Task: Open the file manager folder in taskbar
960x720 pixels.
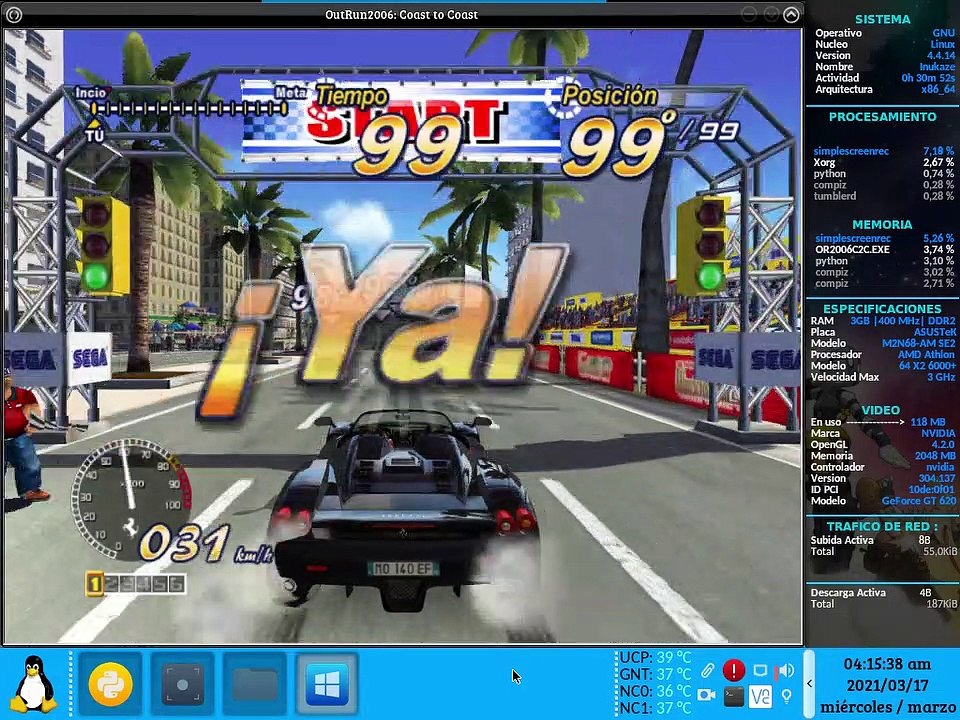Action: (254, 684)
